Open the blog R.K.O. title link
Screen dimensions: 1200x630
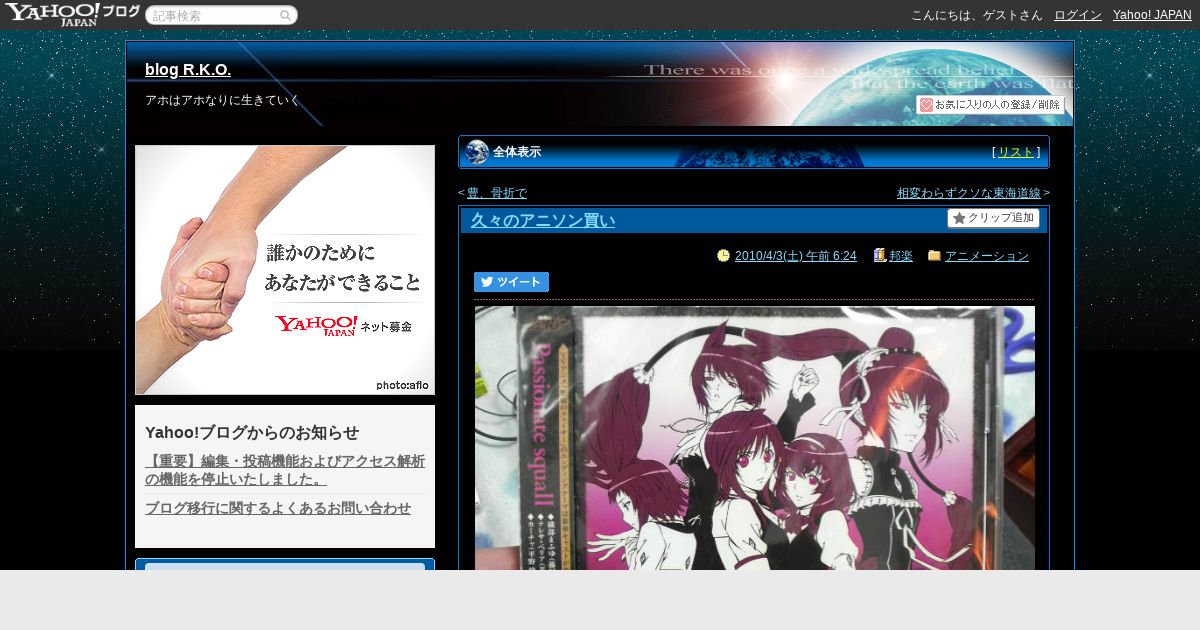point(188,69)
